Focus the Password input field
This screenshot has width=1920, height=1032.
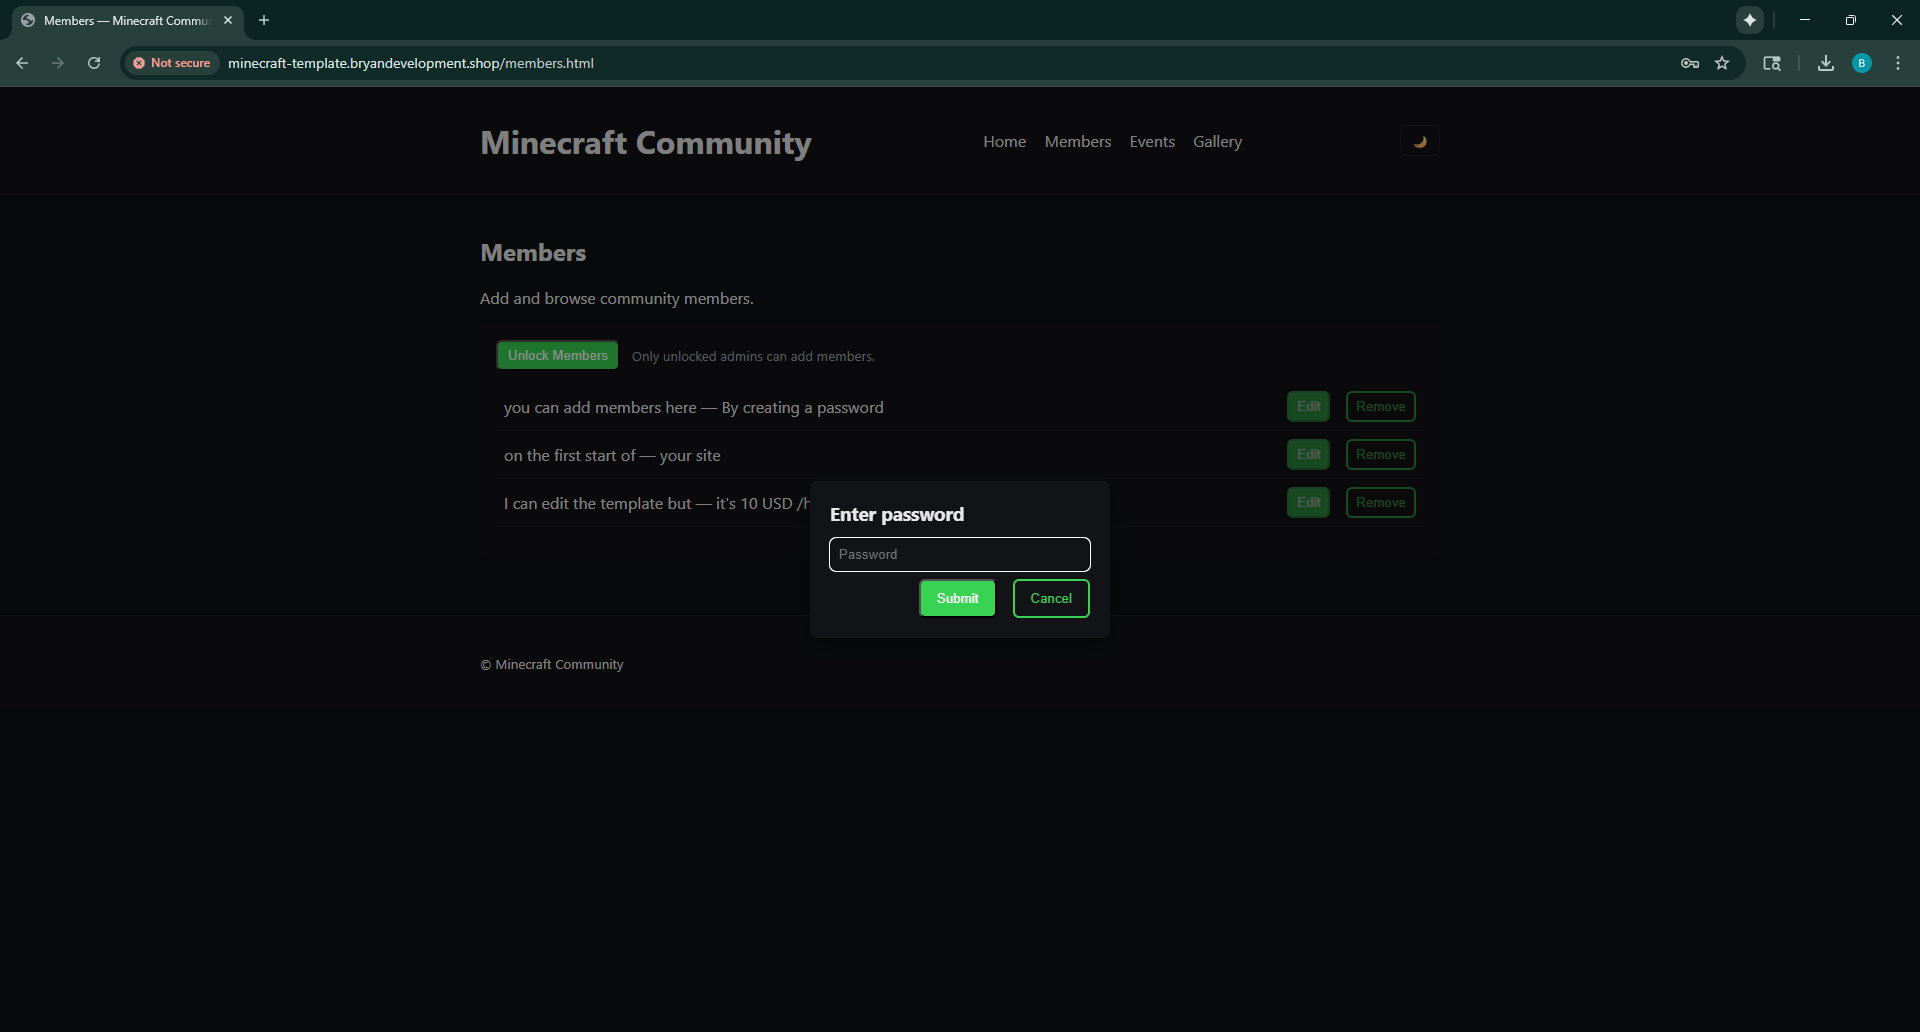[959, 554]
